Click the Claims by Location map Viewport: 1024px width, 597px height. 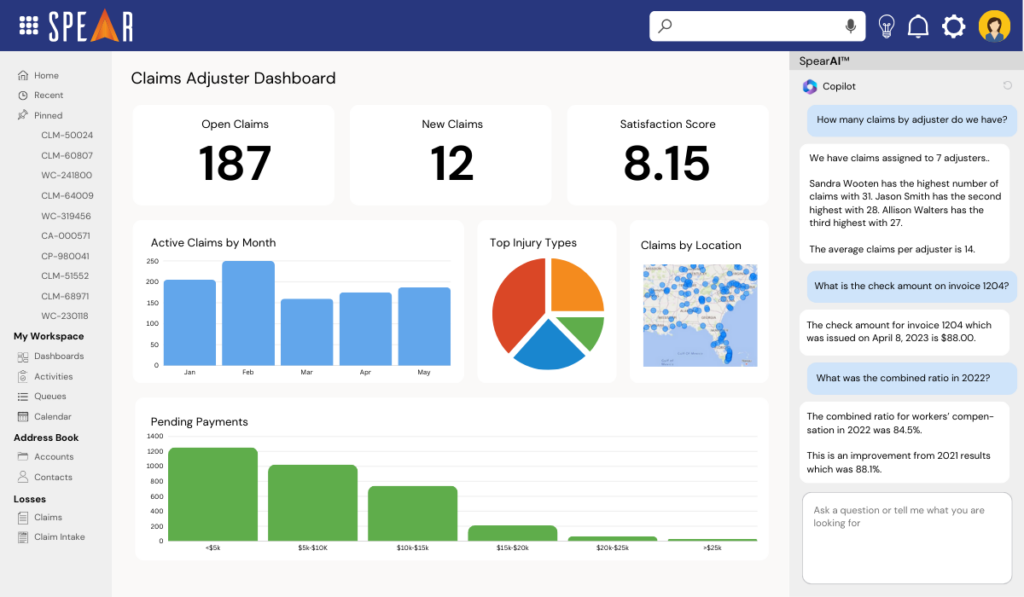click(x=699, y=315)
